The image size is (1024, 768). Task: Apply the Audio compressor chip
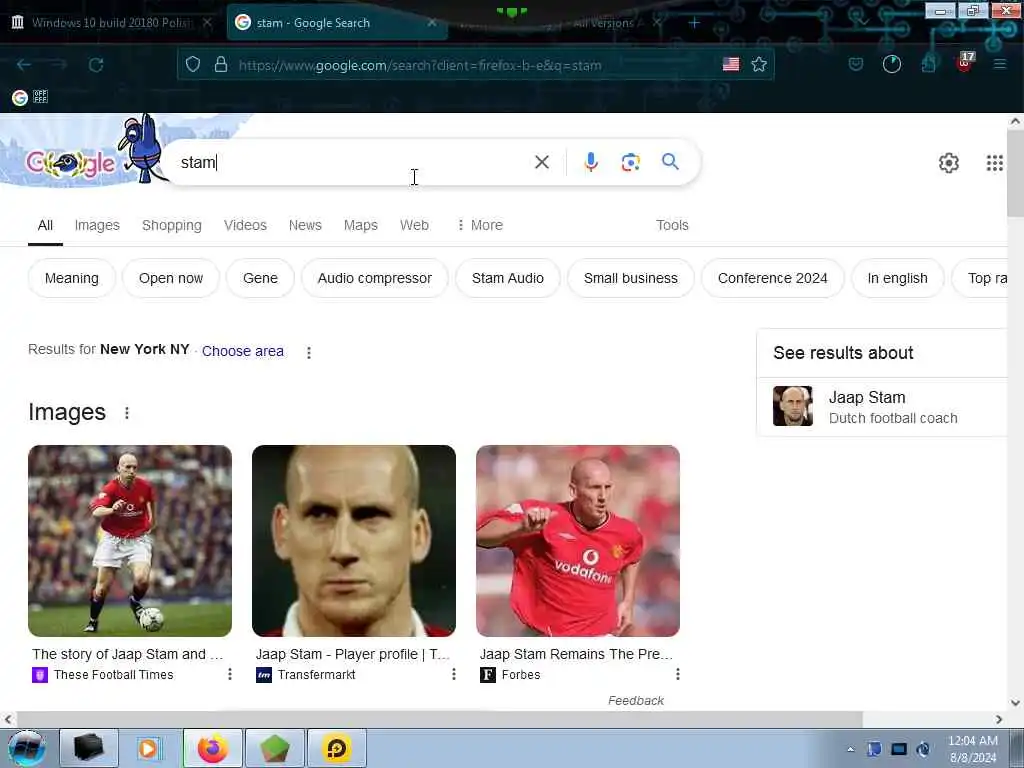coord(375,278)
